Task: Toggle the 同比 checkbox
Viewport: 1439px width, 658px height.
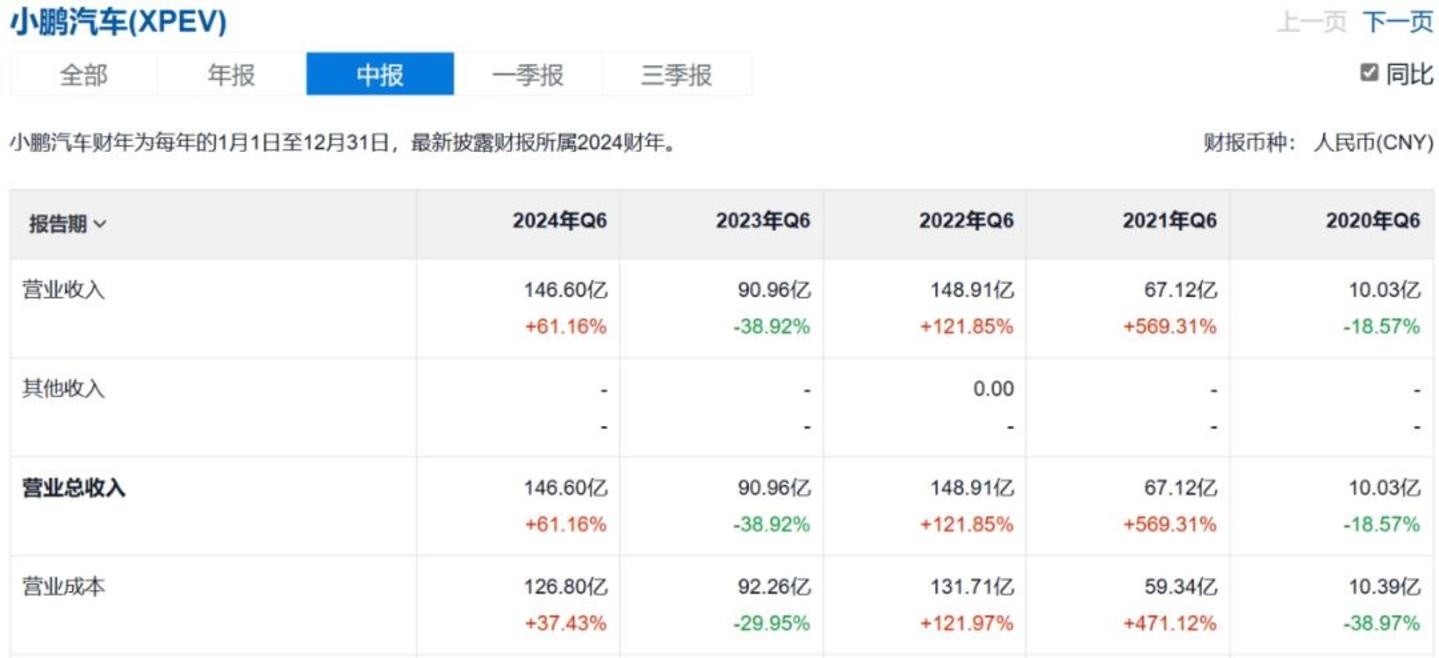Action: 1369,73
